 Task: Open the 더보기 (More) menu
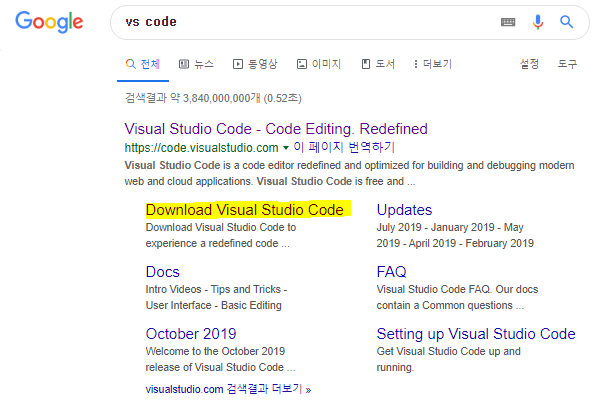click(433, 64)
